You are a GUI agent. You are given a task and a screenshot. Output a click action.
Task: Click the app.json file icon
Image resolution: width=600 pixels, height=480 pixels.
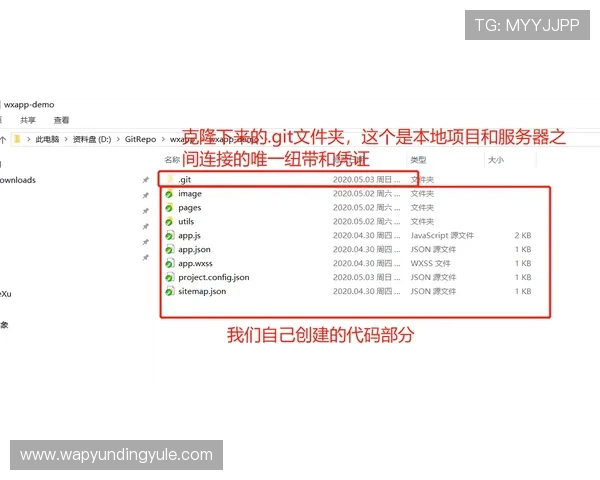(169, 250)
